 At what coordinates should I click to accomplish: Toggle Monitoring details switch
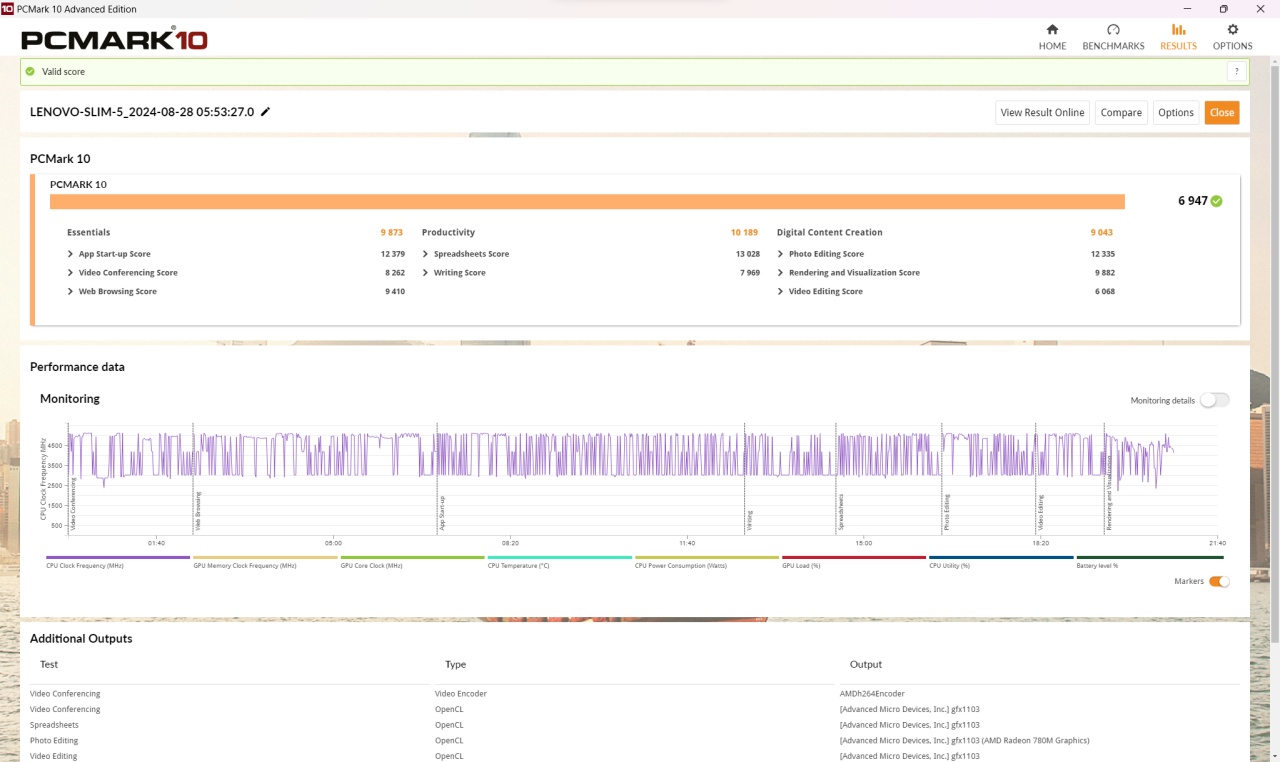click(1214, 400)
